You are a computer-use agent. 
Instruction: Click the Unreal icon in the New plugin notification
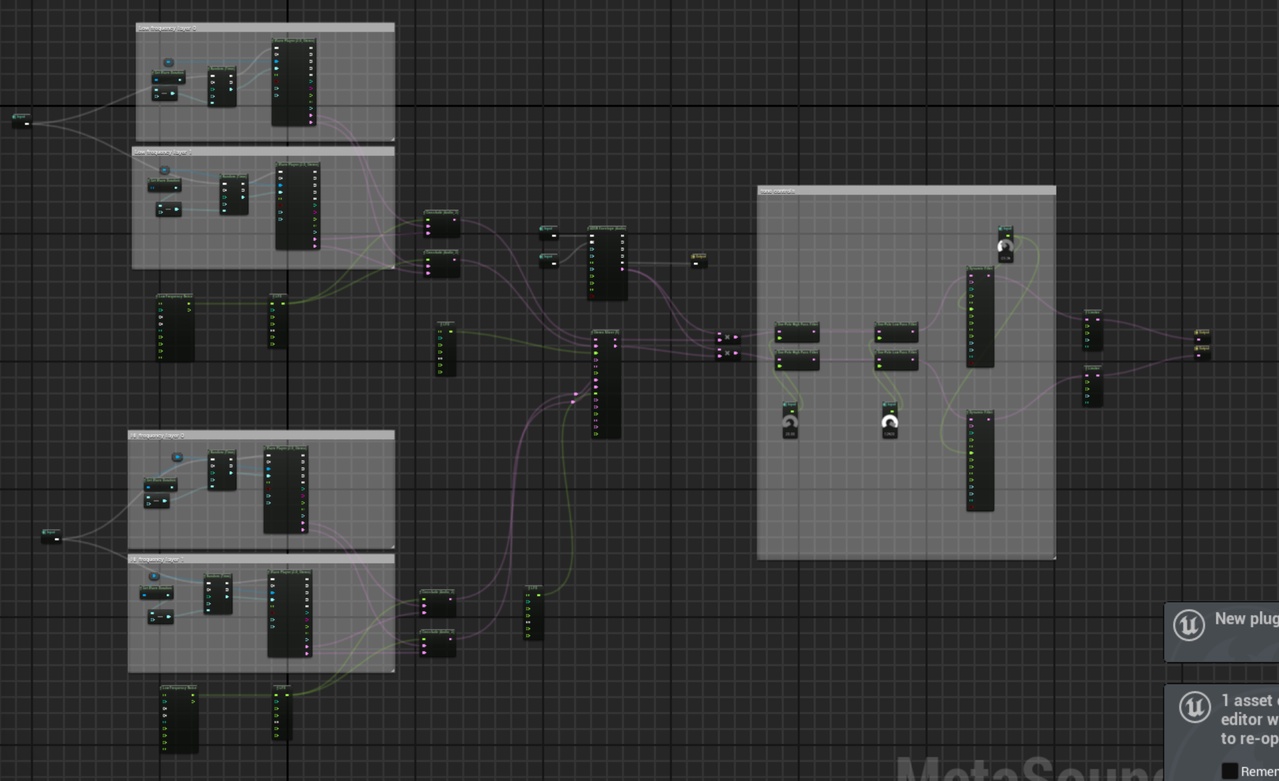tap(1189, 625)
